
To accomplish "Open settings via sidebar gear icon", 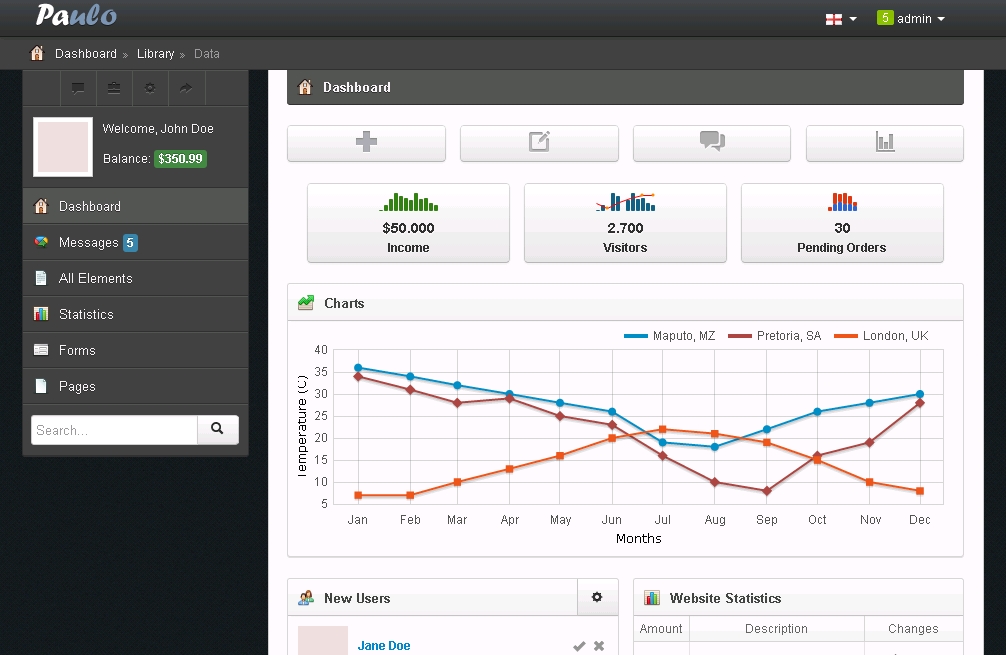I will (x=150, y=88).
